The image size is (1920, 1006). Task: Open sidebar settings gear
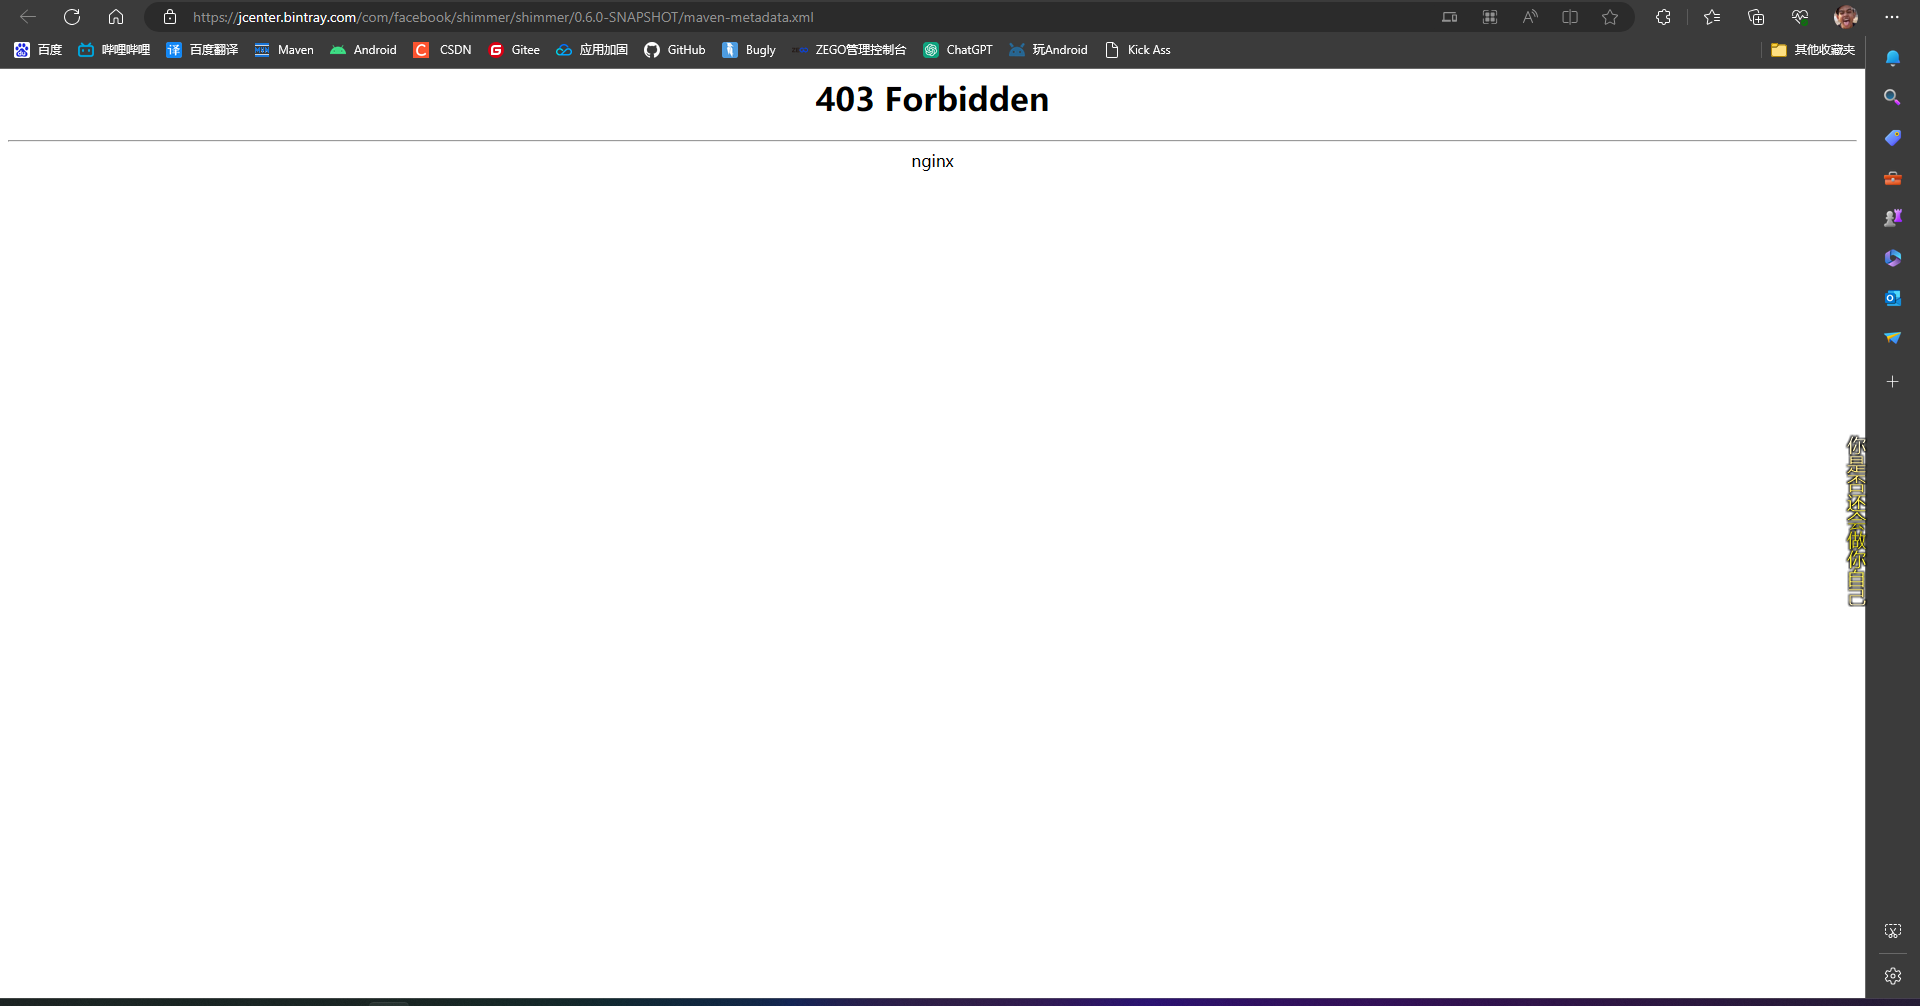tap(1893, 975)
